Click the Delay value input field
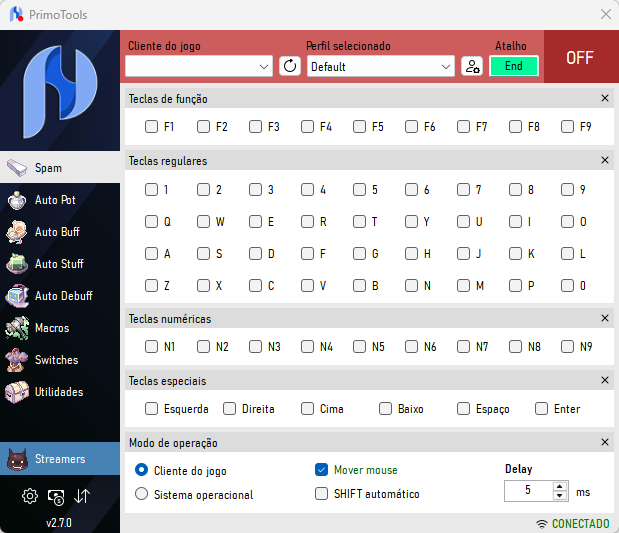 click(x=529, y=491)
